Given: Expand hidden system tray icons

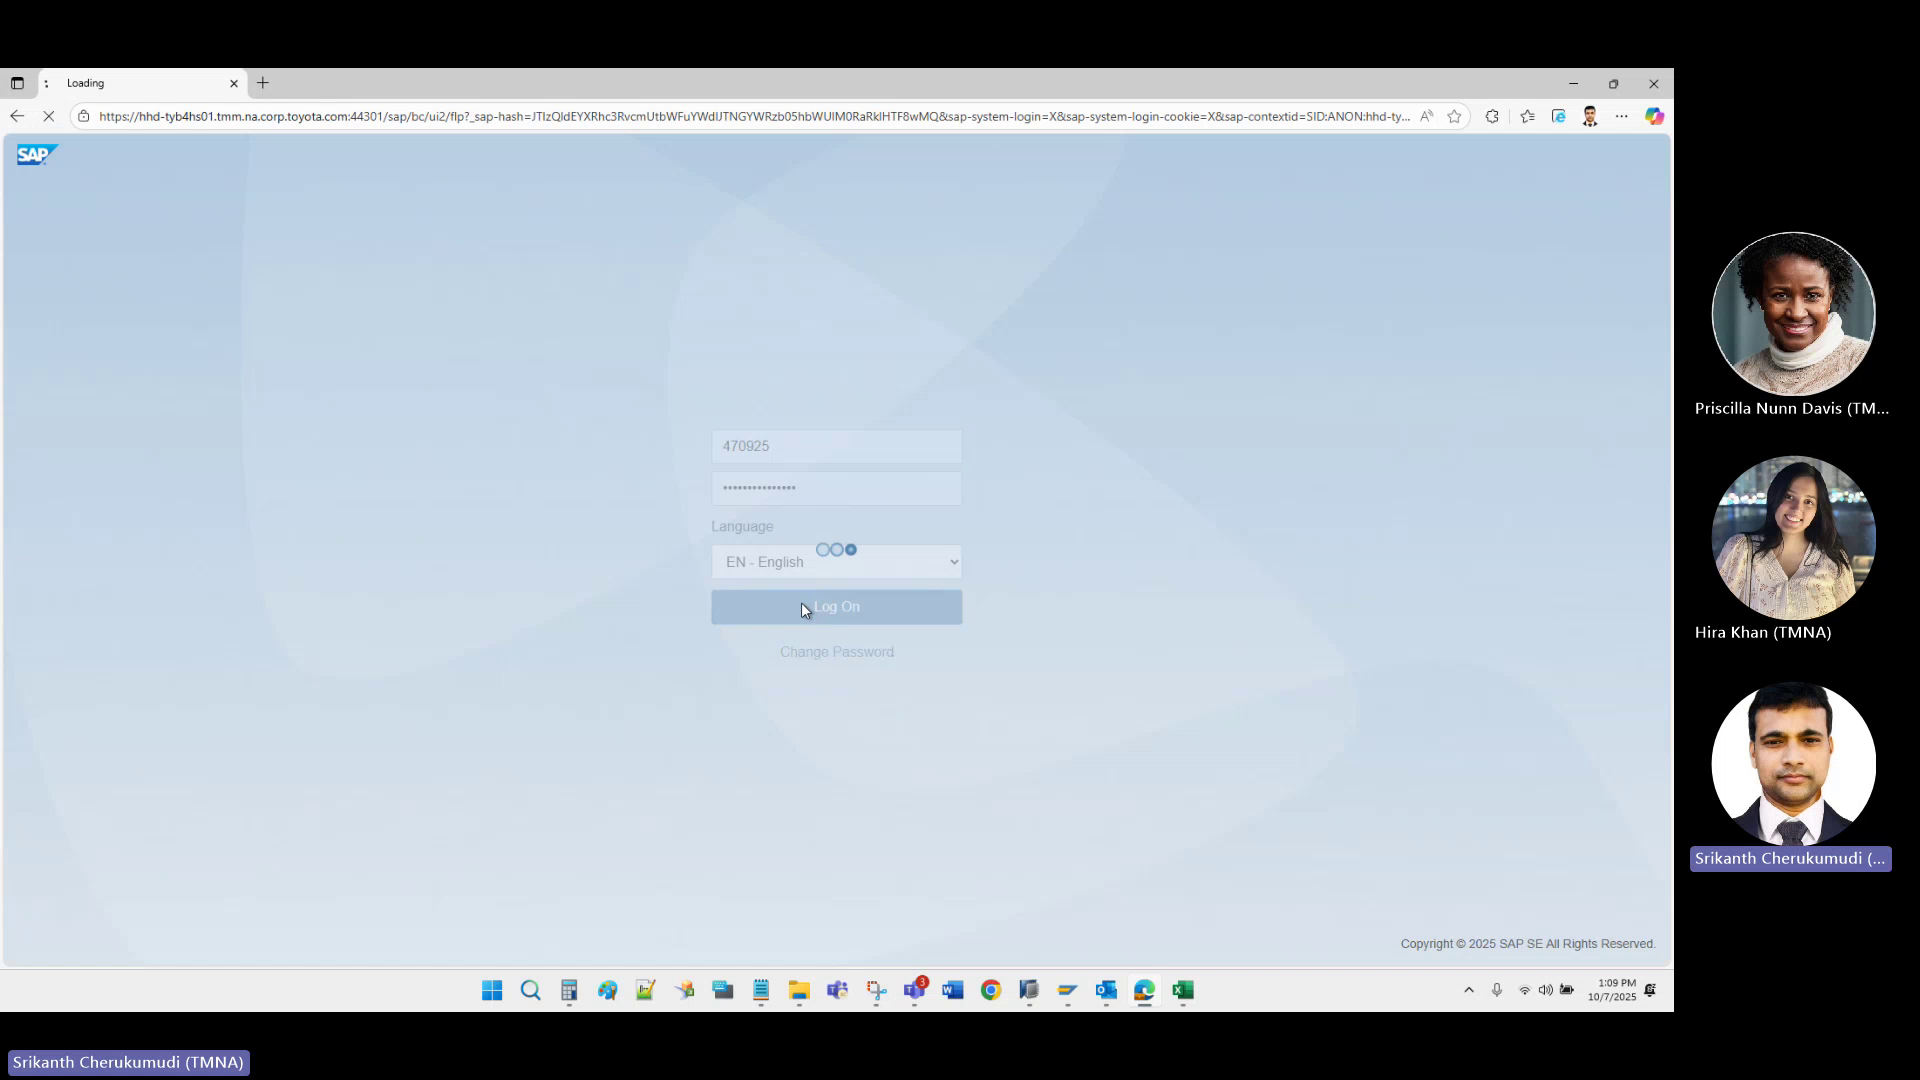Looking at the screenshot, I should point(1468,991).
